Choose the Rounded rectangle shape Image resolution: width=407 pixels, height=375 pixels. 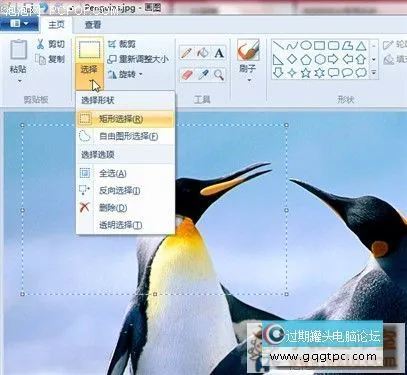pos(333,45)
